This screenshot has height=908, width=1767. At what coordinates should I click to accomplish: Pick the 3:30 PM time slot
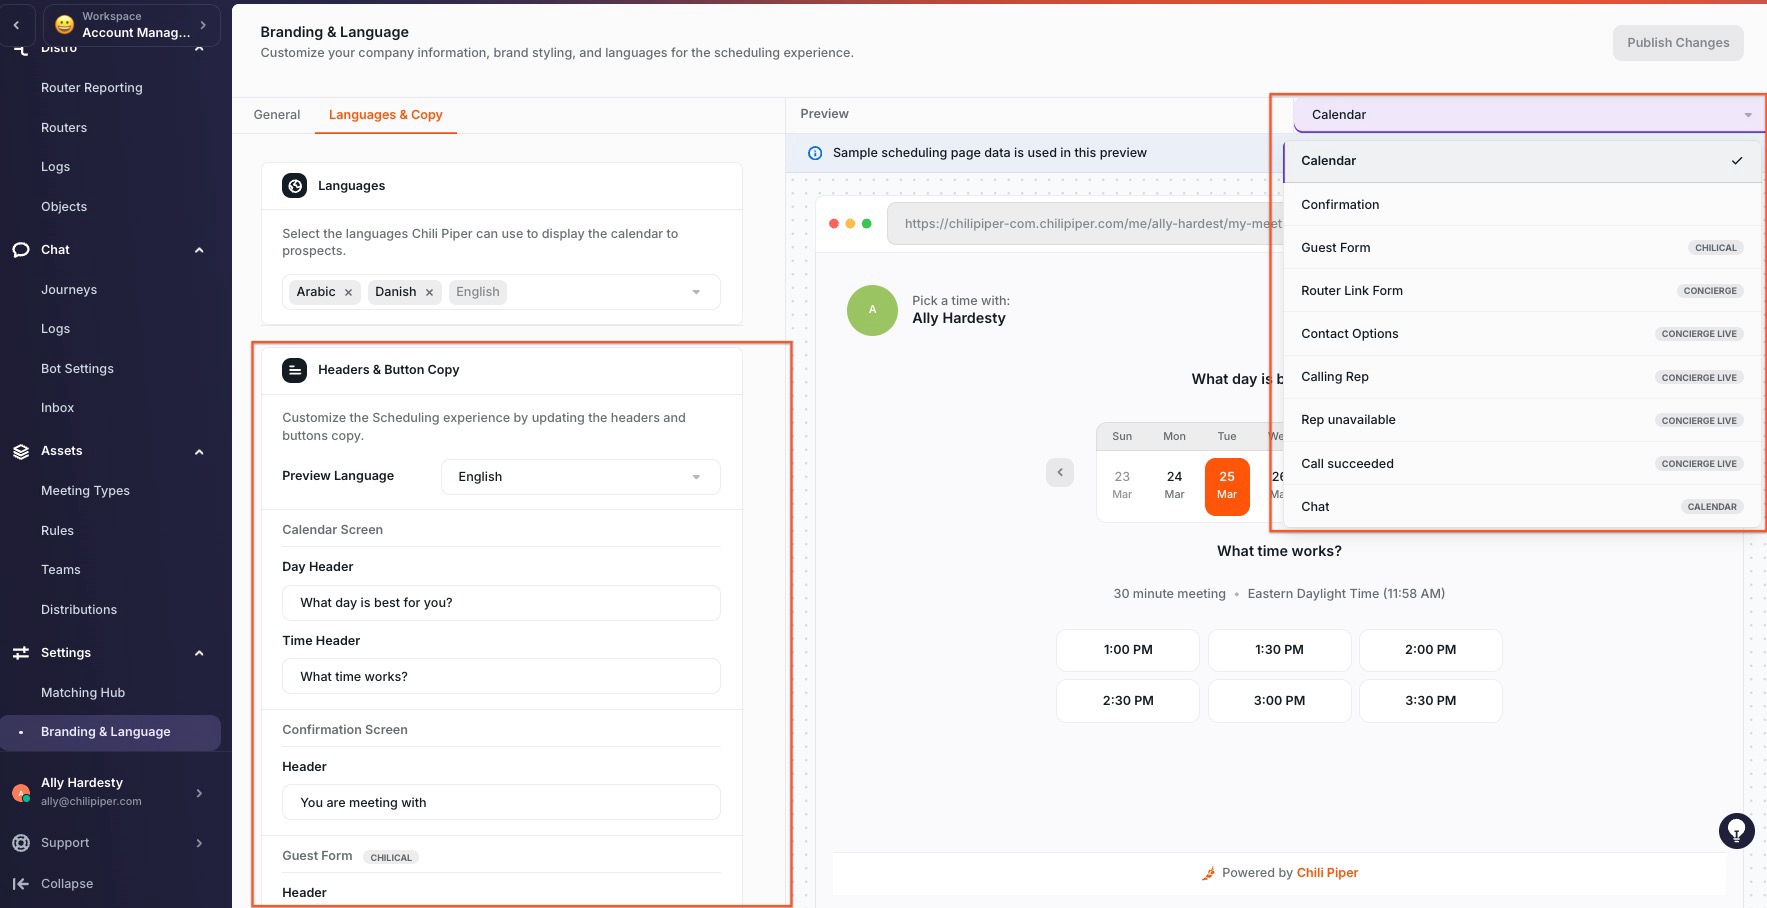pos(1430,701)
